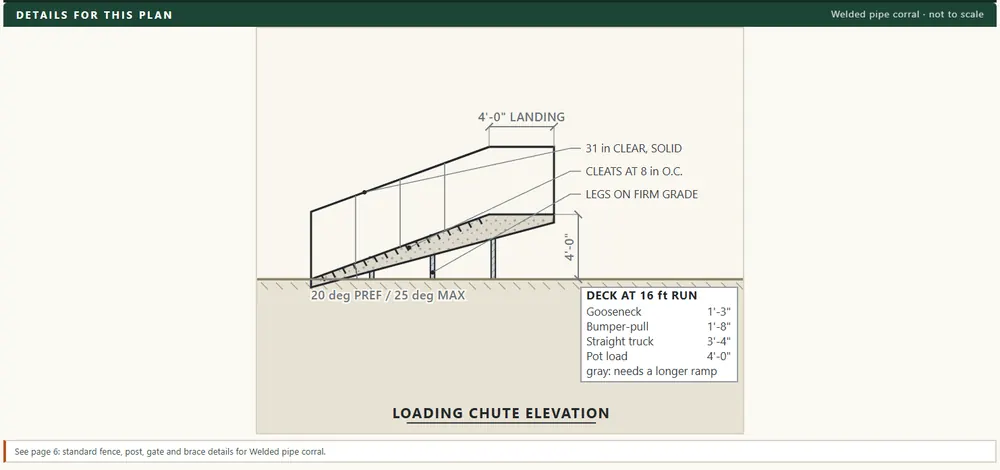Click the Straight truck value 3'-4"
Image resolution: width=1000 pixels, height=470 pixels.
[x=719, y=341]
